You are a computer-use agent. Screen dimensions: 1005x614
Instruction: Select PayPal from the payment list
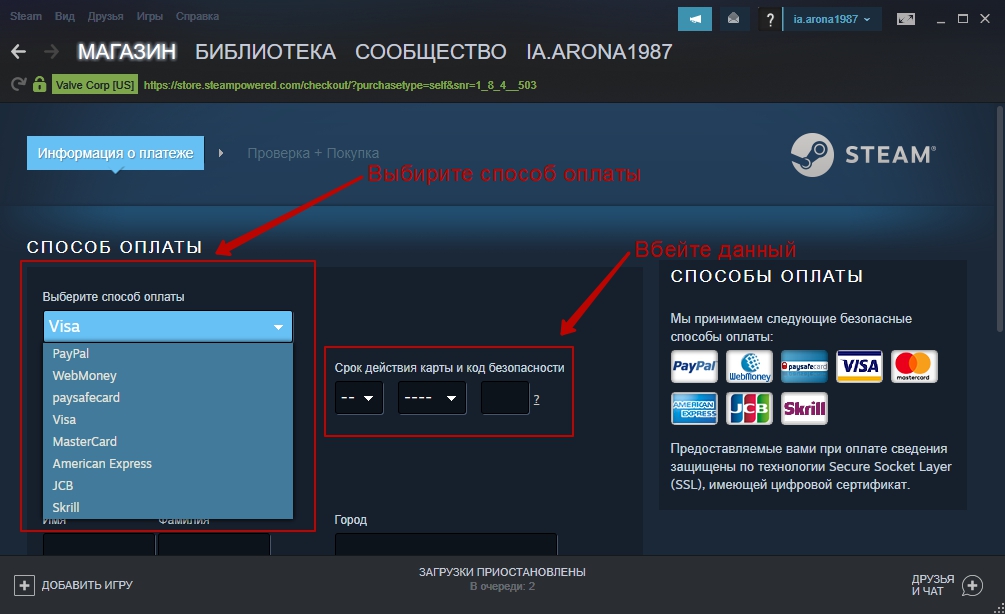[x=168, y=354]
